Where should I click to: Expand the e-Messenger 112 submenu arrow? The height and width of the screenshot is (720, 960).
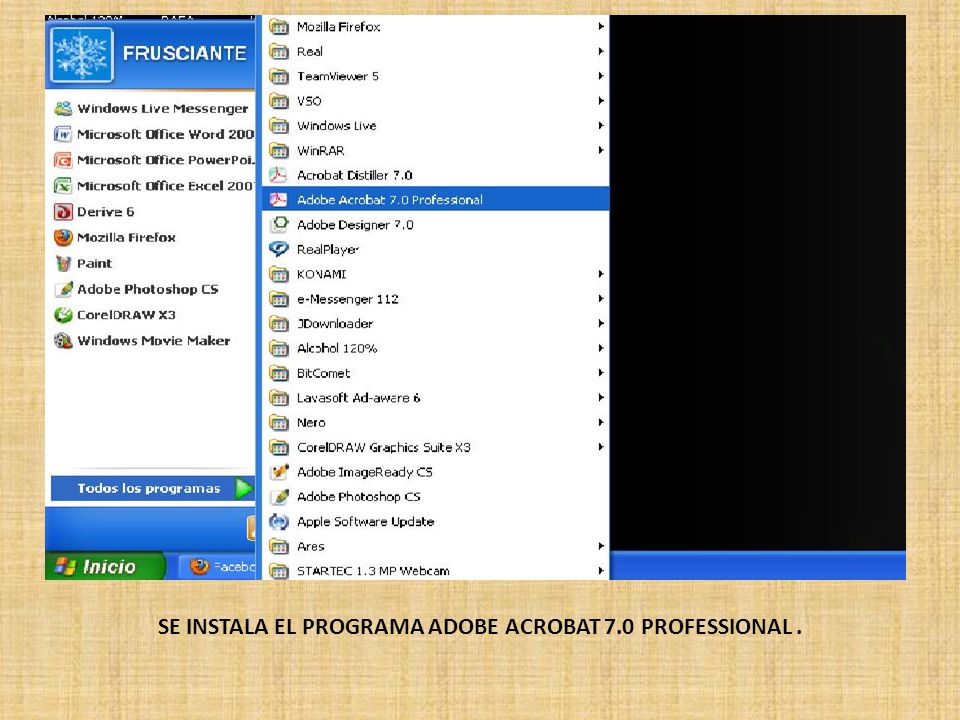(601, 299)
